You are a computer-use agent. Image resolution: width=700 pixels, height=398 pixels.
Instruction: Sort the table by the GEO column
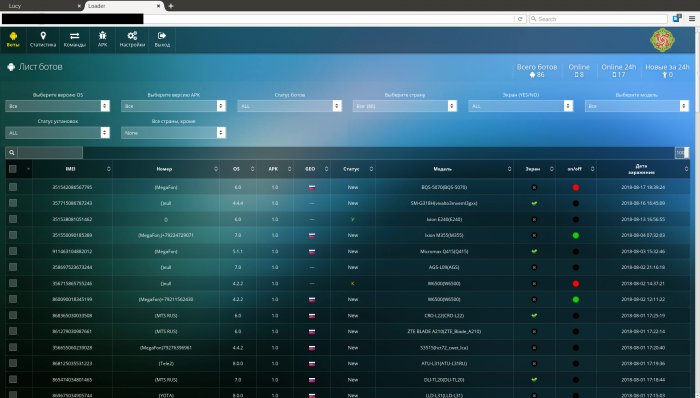(x=312, y=169)
